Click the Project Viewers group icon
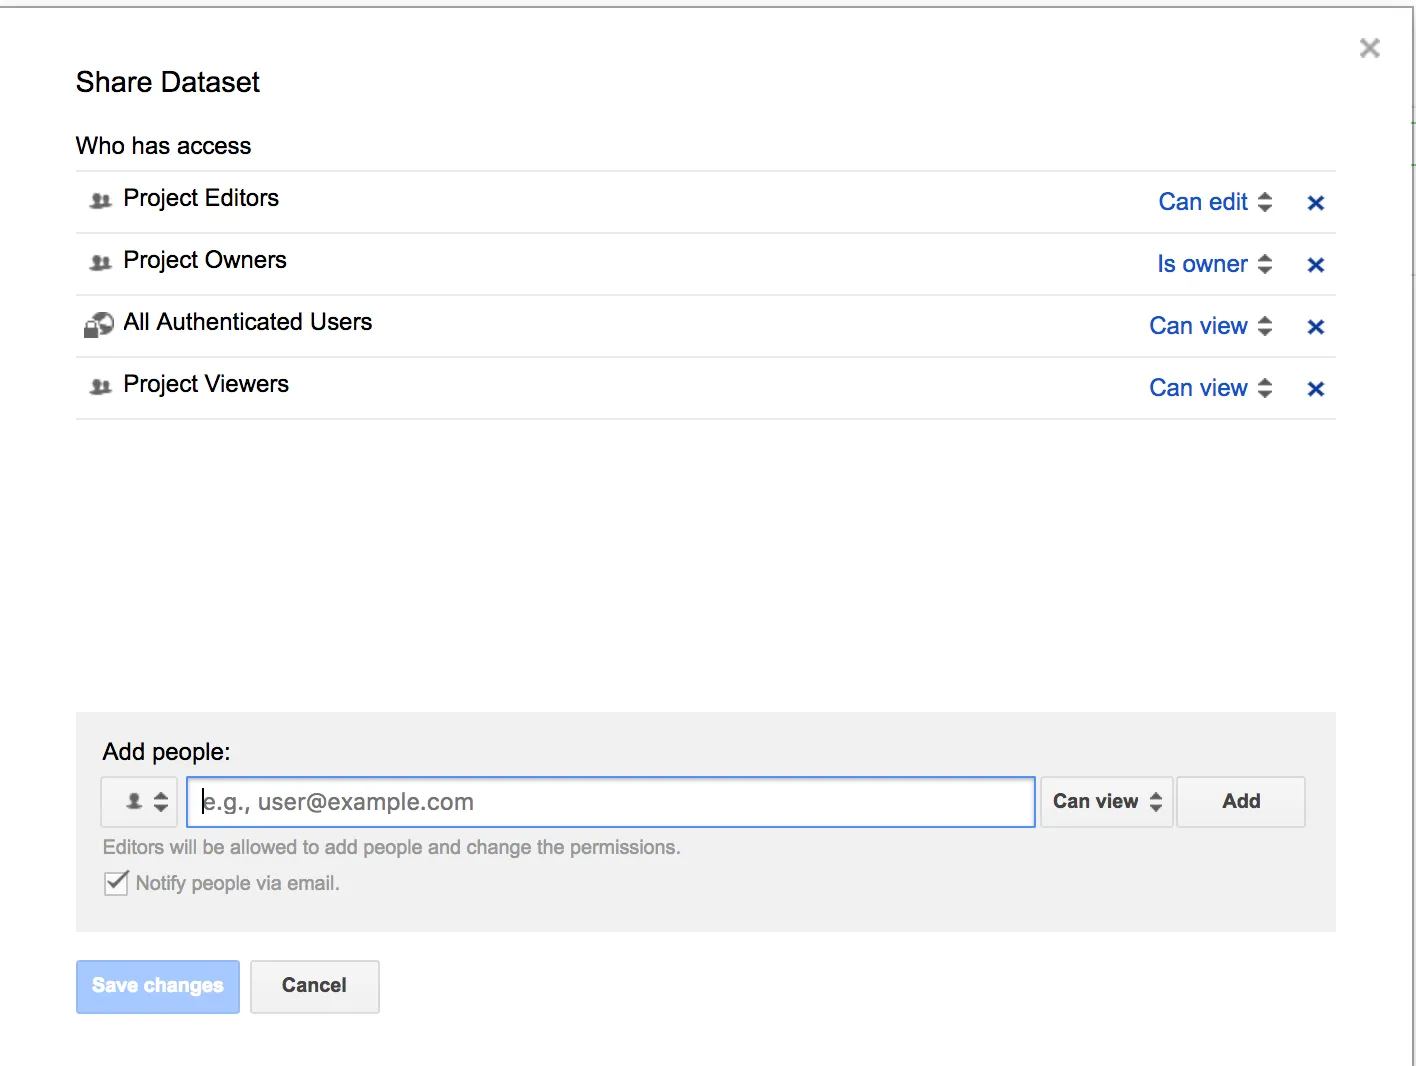The image size is (1416, 1066). coord(100,386)
